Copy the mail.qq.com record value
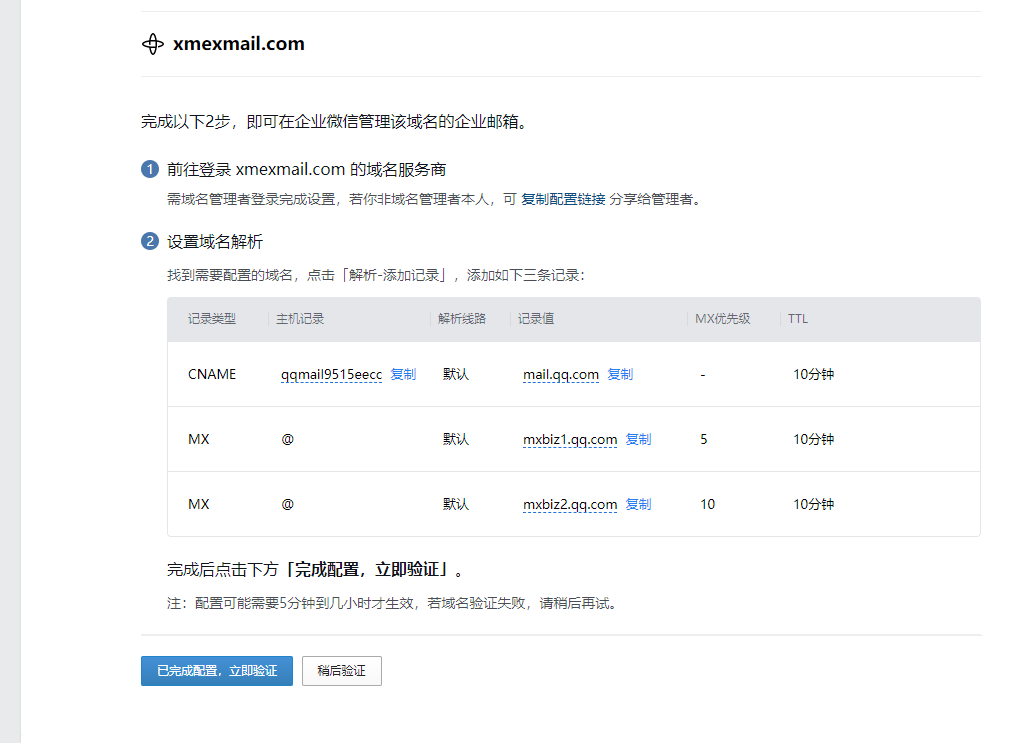The height and width of the screenshot is (743, 1030). click(x=620, y=374)
